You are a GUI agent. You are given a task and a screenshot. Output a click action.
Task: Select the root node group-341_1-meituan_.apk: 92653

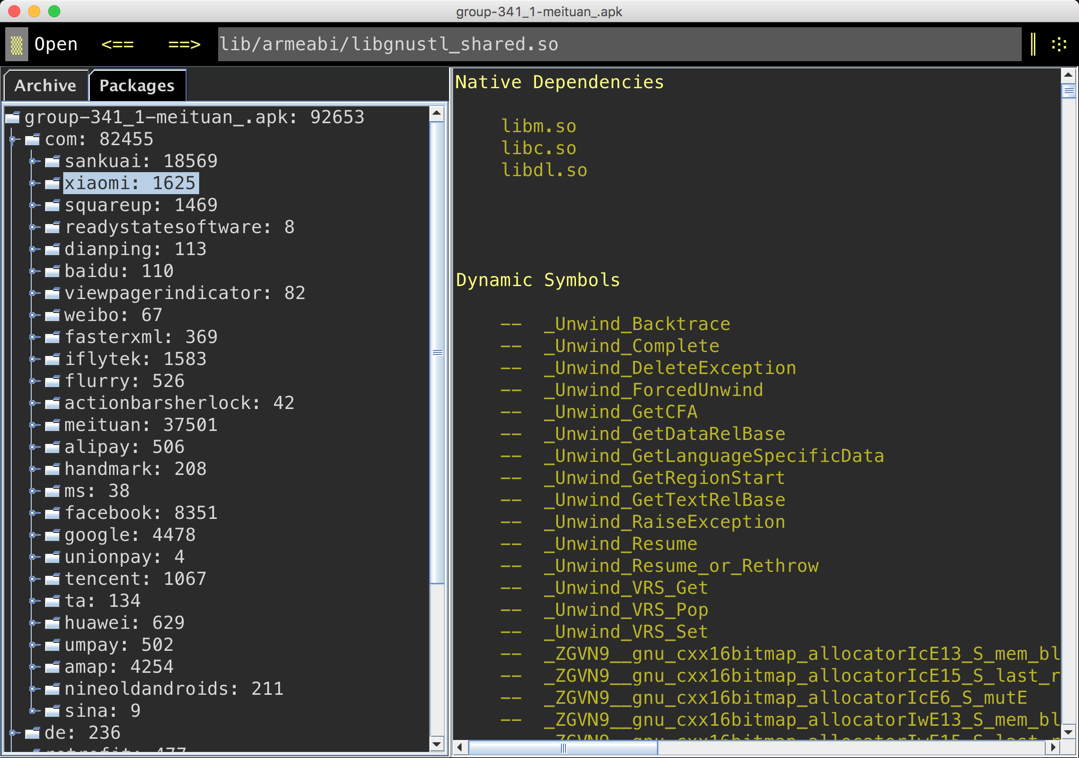194,117
